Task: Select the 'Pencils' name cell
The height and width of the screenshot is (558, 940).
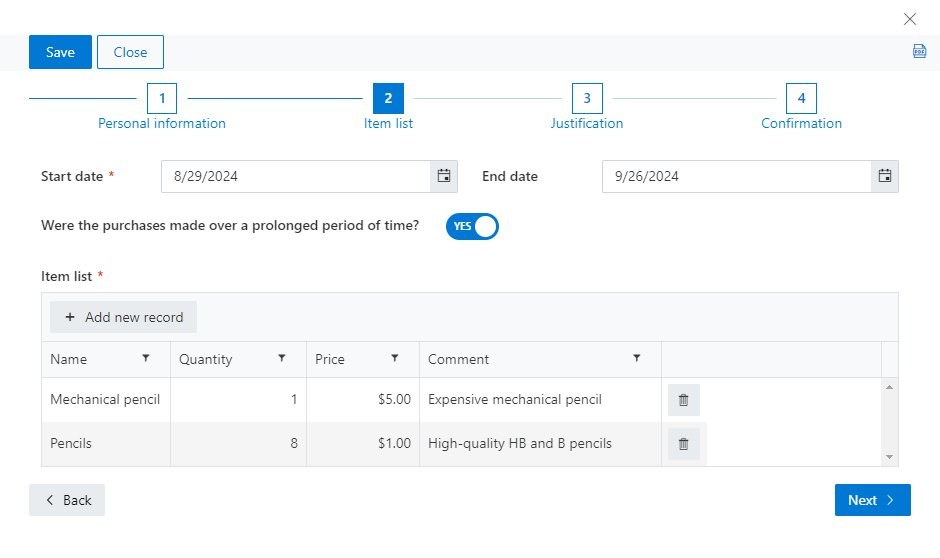Action: [x=106, y=444]
